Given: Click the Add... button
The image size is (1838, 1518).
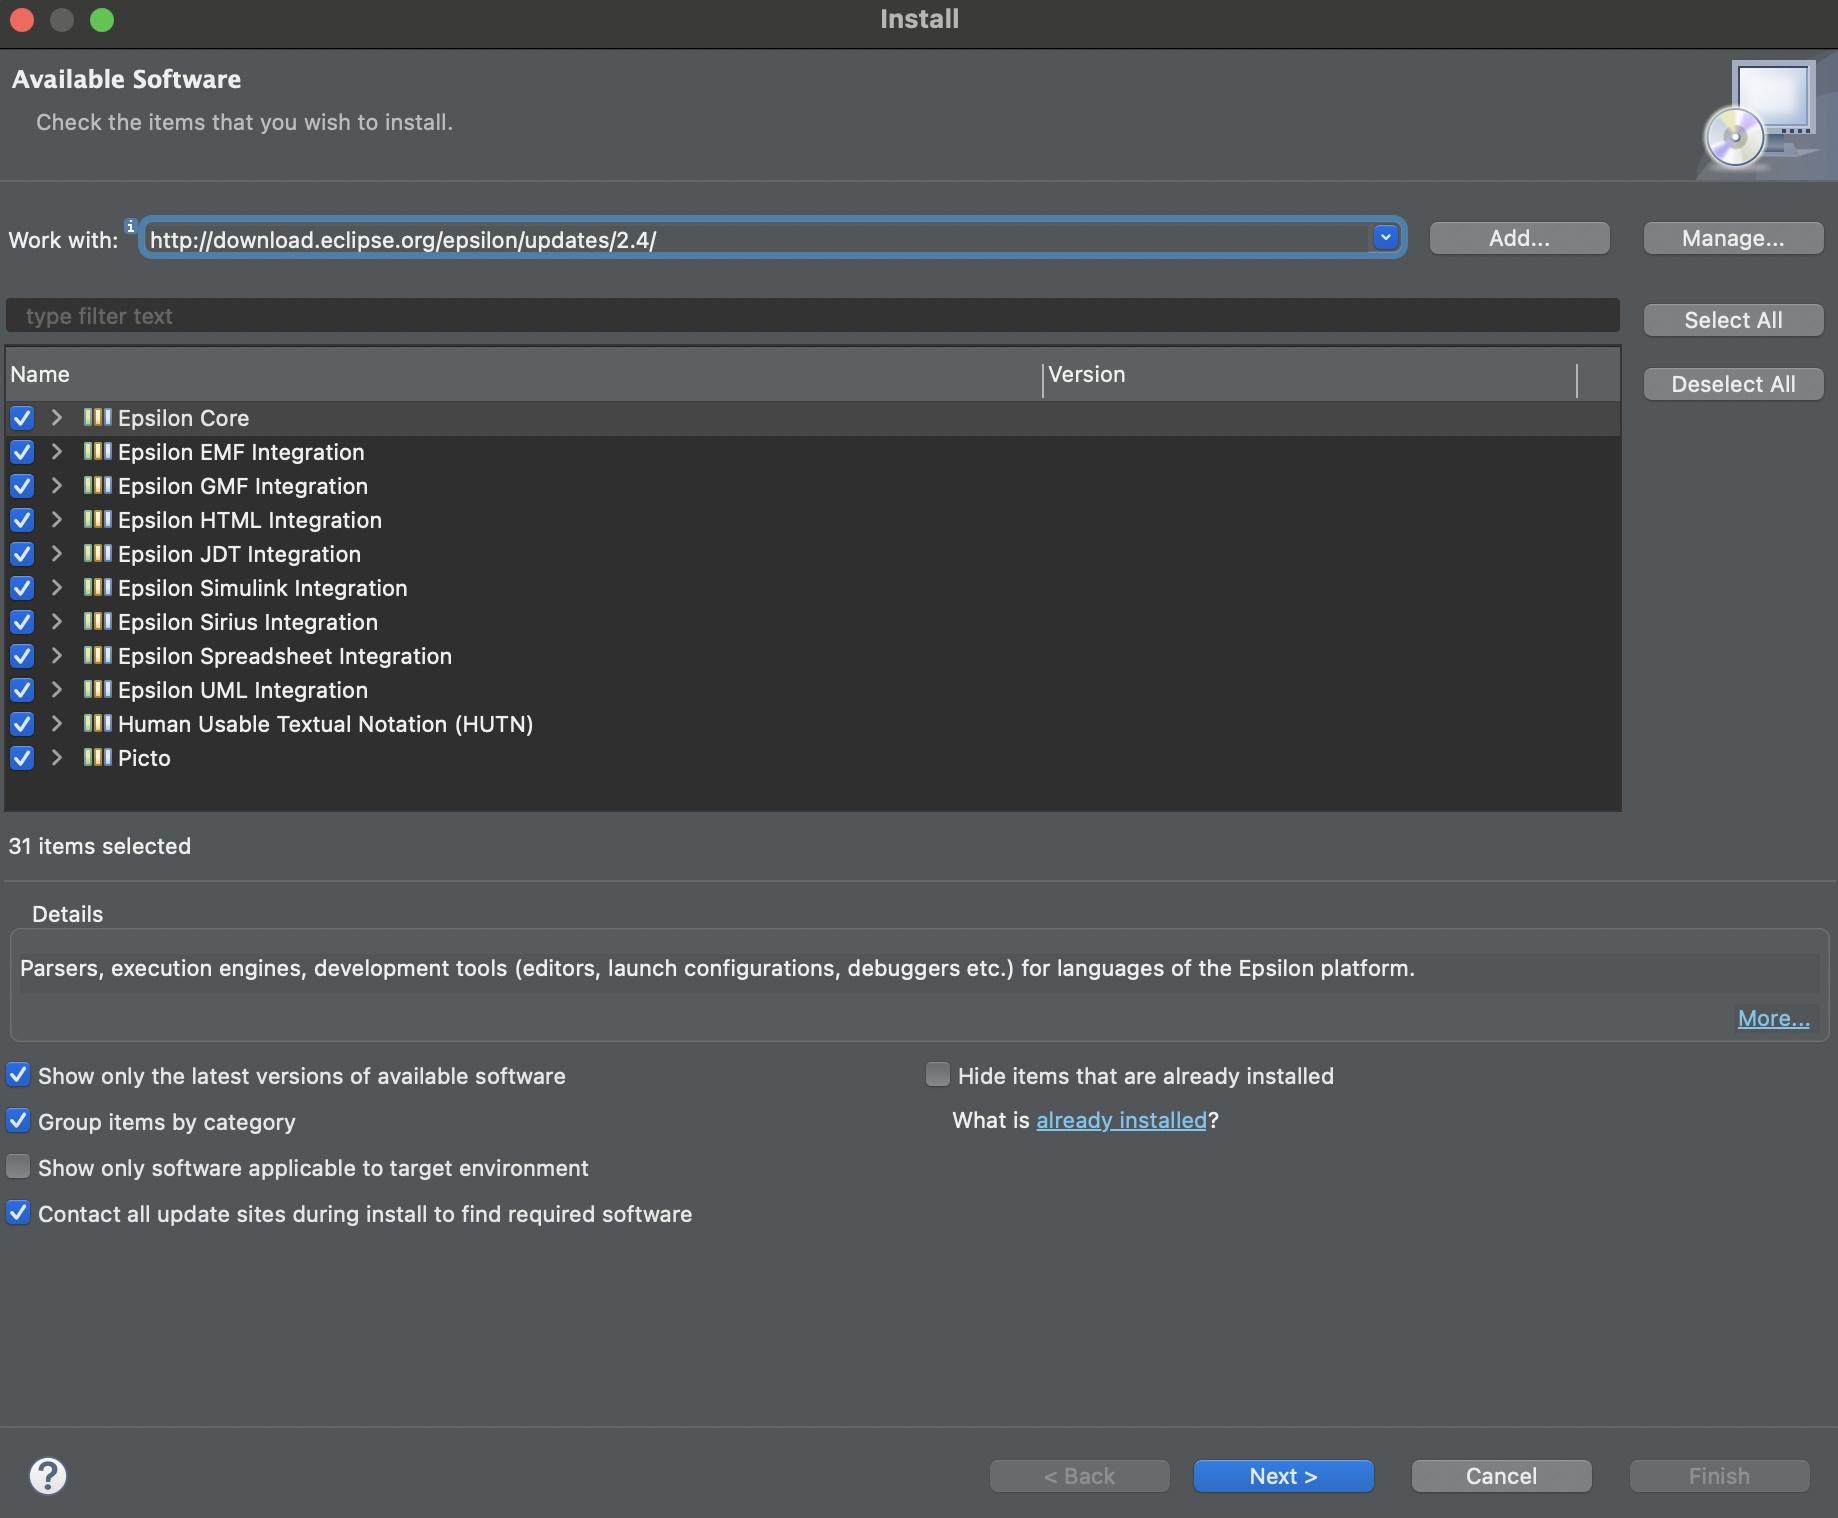Looking at the screenshot, I should point(1519,238).
